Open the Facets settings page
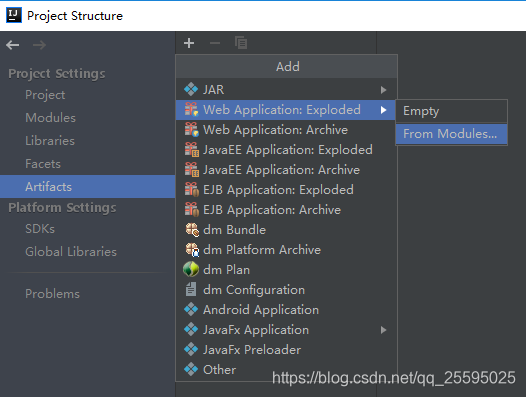The image size is (526, 397). coord(87,164)
